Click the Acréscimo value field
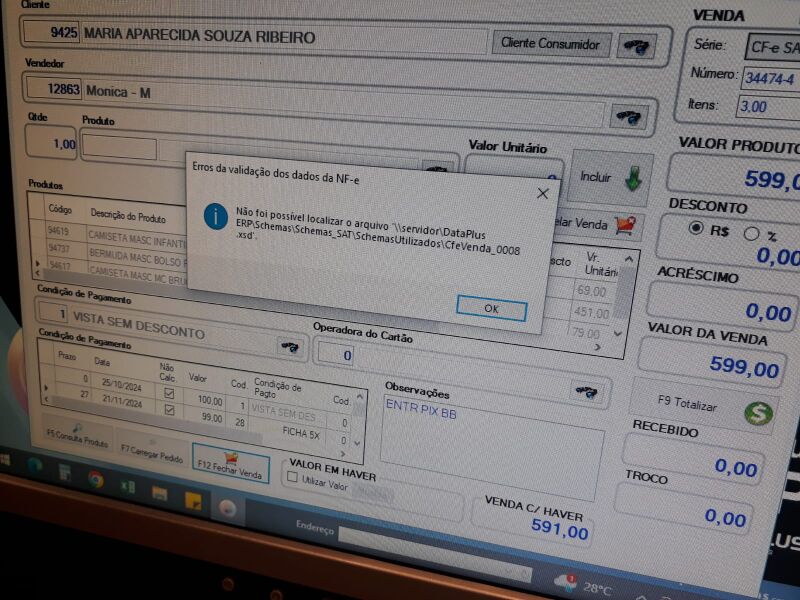800x600 pixels. click(x=722, y=304)
